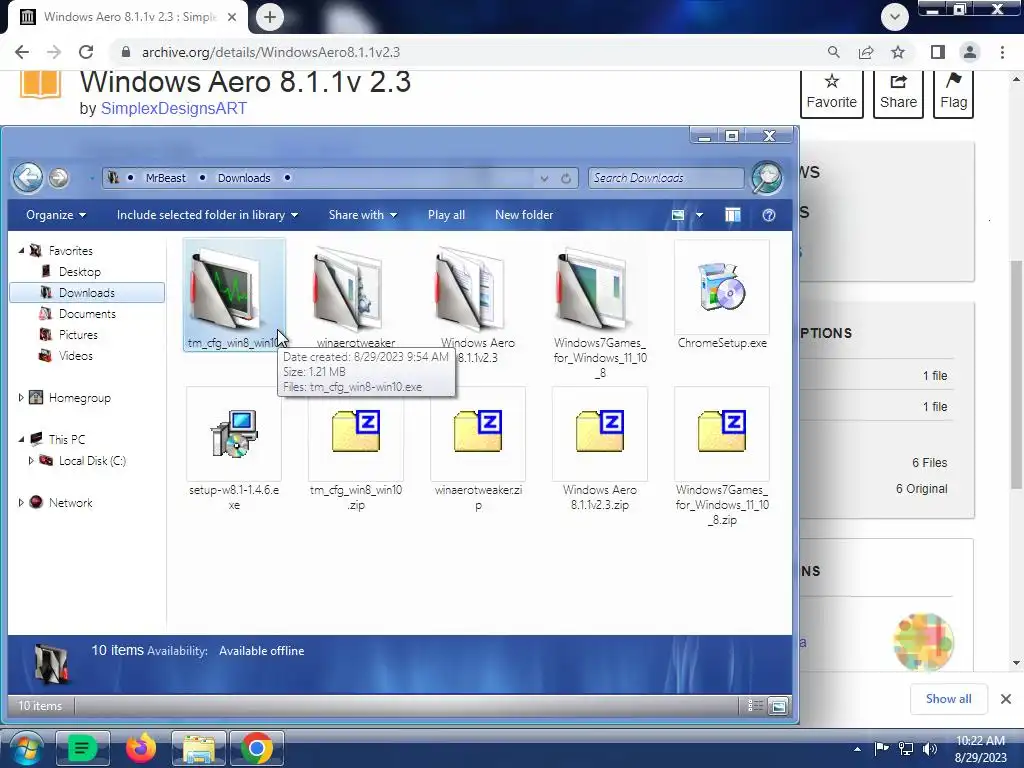1024x768 pixels.
Task: Click the Explorer Back arrow button
Action: (x=27, y=178)
